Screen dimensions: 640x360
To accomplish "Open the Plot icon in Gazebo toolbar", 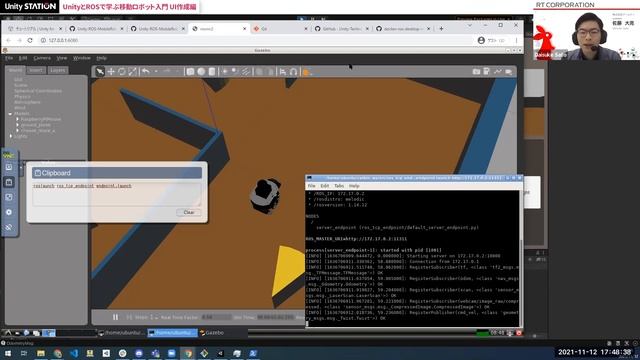I will tap(498, 71).
